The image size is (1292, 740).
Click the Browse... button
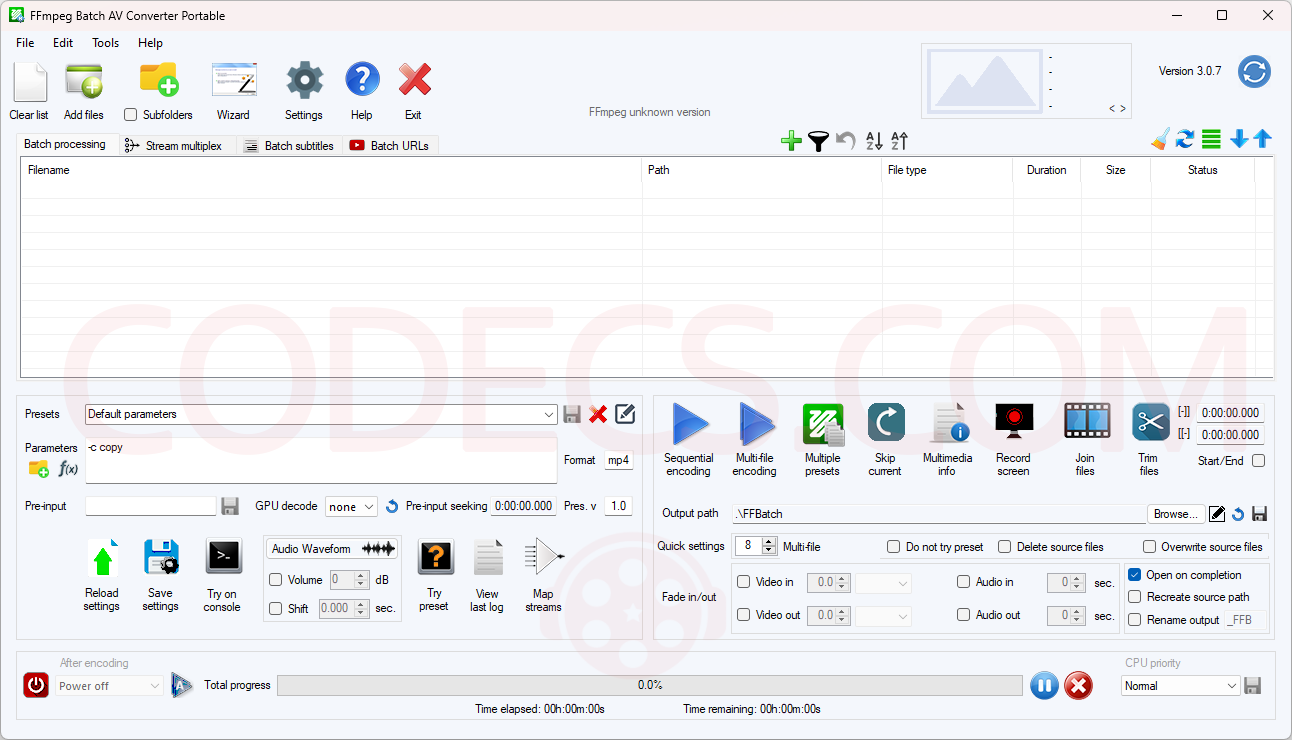point(1175,514)
